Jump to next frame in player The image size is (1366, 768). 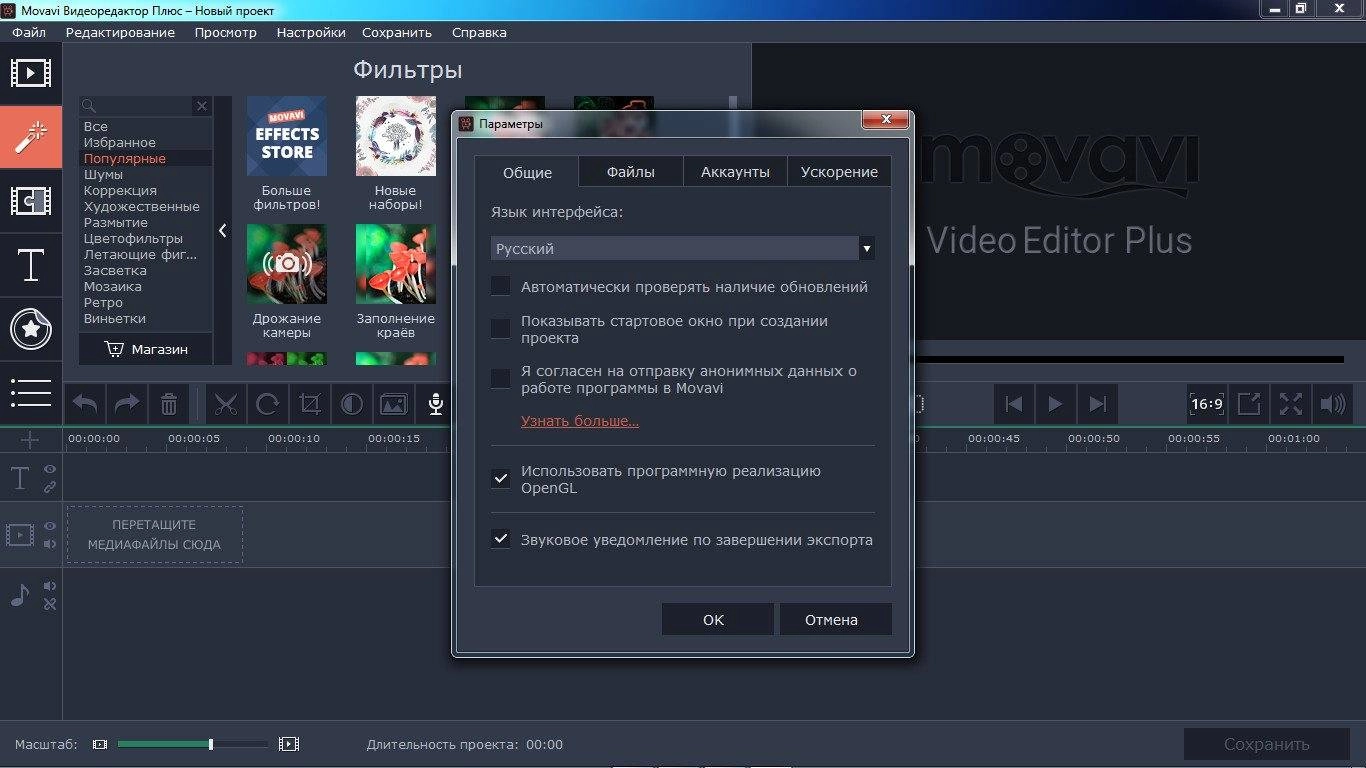[1098, 404]
